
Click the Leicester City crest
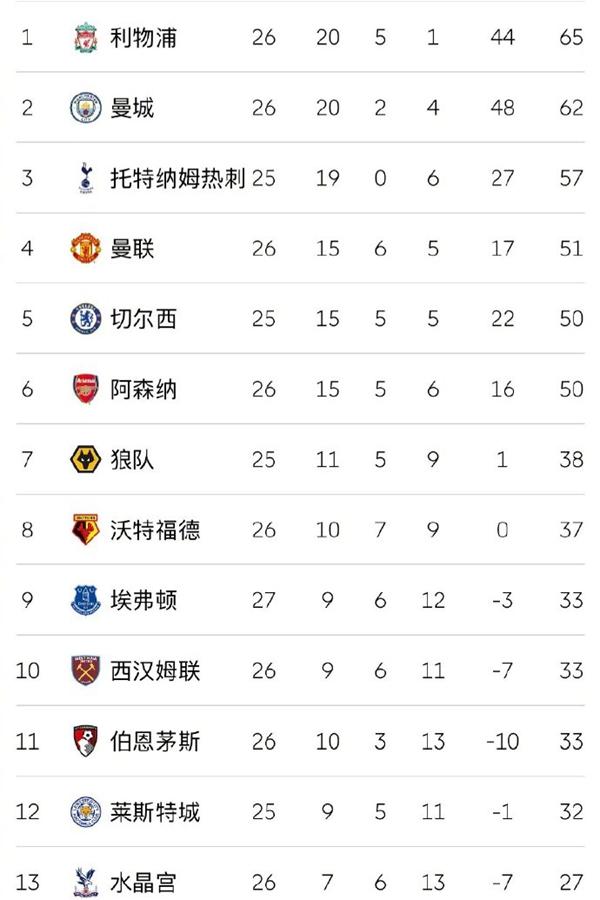pos(86,812)
